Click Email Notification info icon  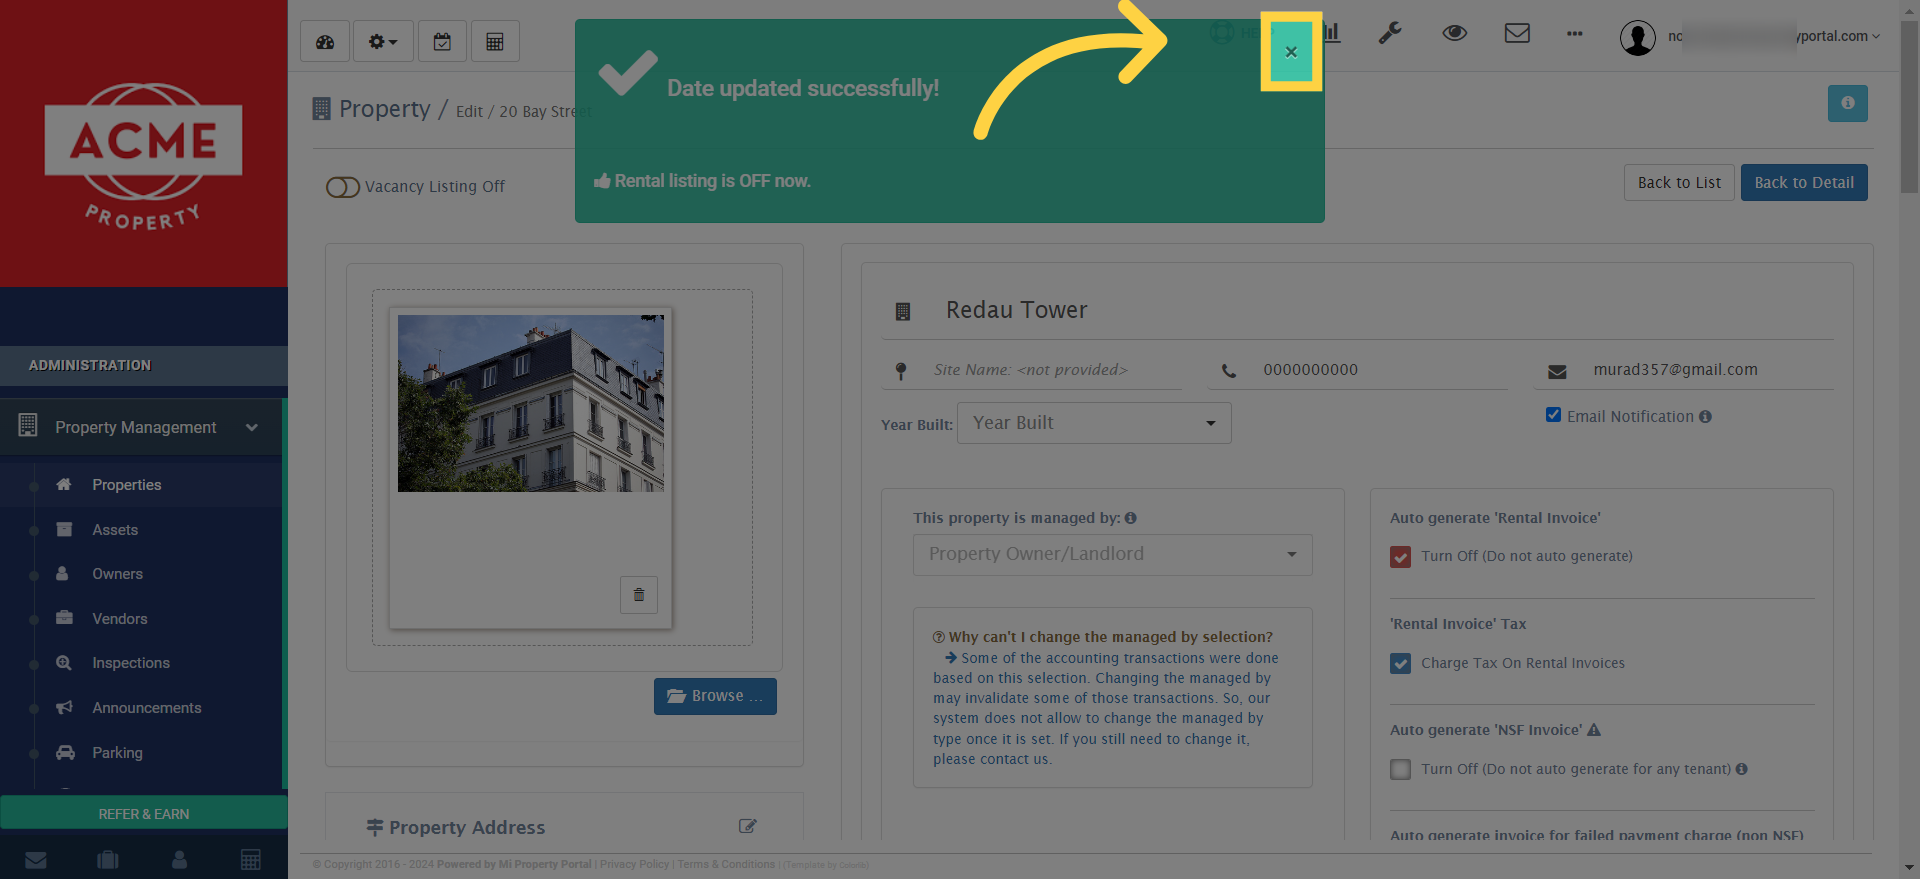click(1705, 417)
